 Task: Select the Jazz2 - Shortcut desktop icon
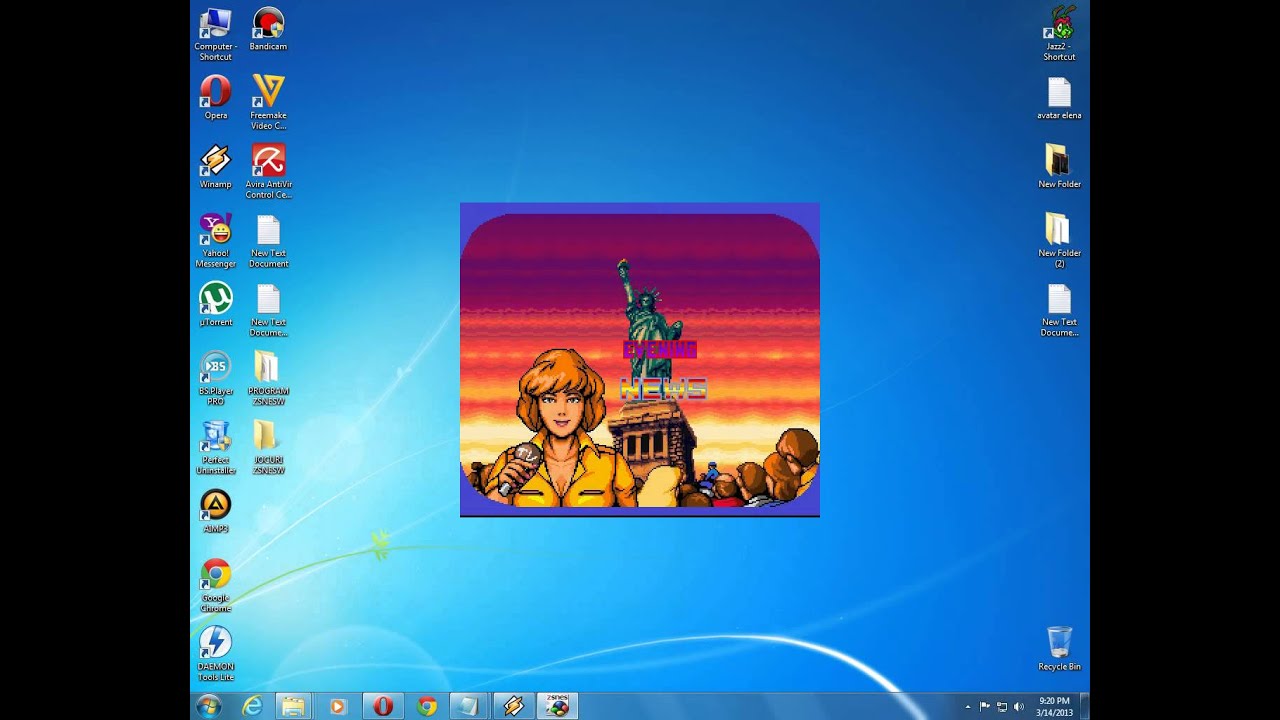1059,34
